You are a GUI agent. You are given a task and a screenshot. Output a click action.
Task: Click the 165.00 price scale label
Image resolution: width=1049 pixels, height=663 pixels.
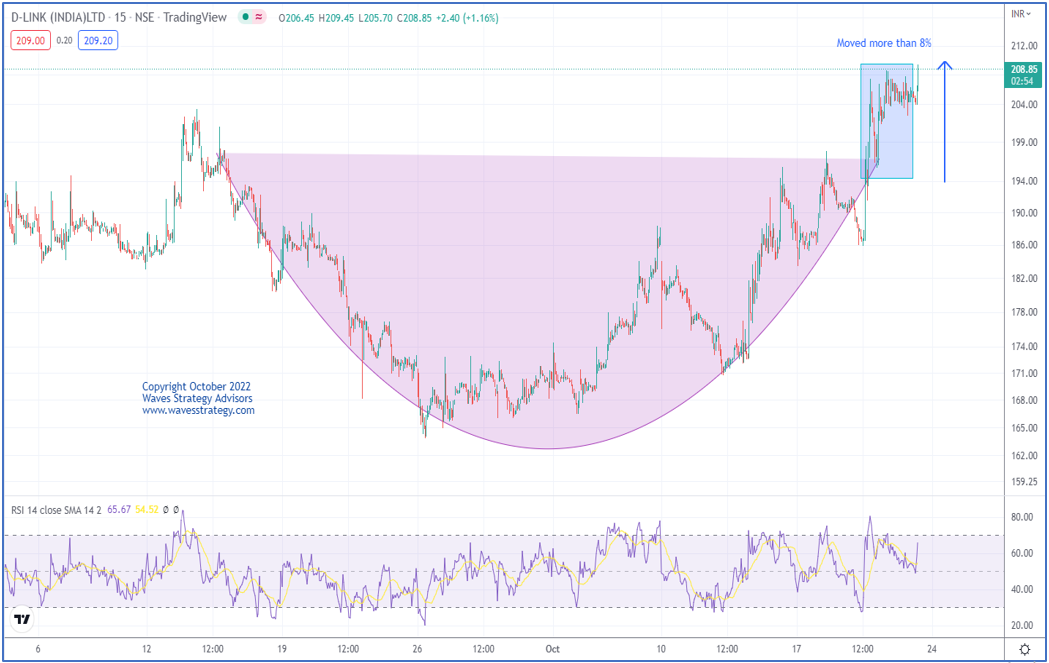click(1024, 428)
